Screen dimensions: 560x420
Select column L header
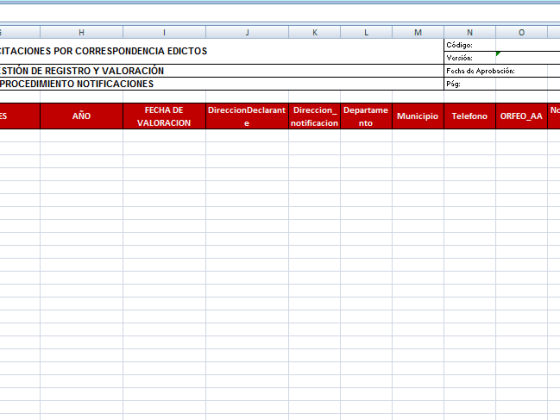[x=366, y=32]
